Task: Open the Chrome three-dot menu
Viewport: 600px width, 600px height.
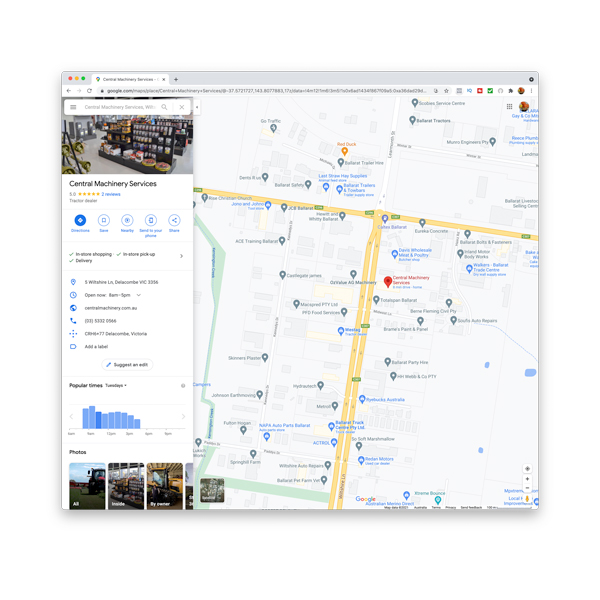Action: [x=531, y=91]
